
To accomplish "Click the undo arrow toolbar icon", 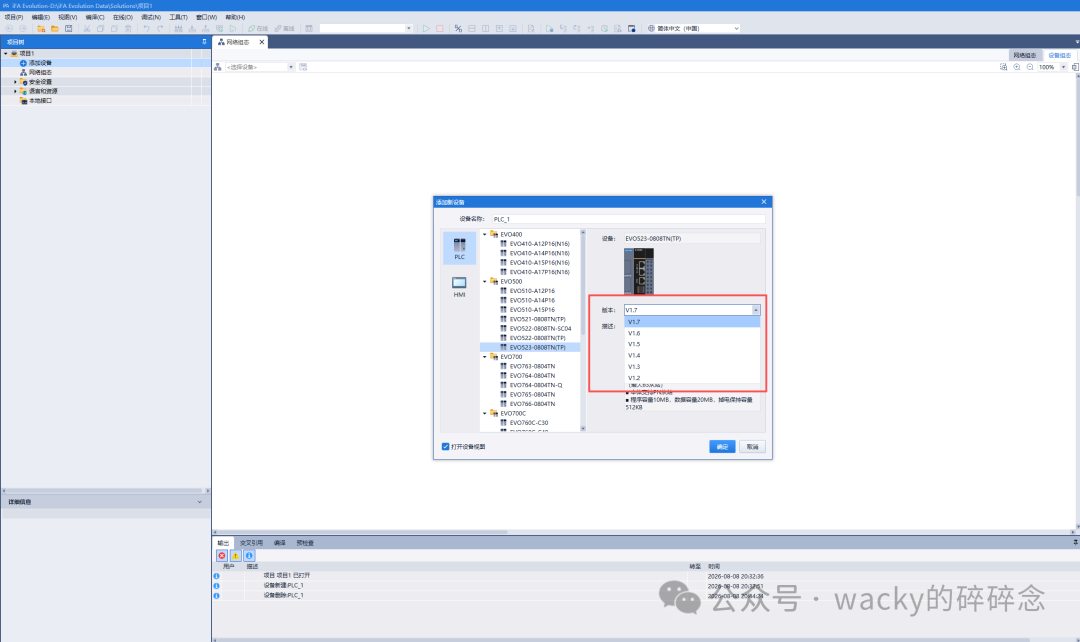I will pyautogui.click(x=146, y=28).
